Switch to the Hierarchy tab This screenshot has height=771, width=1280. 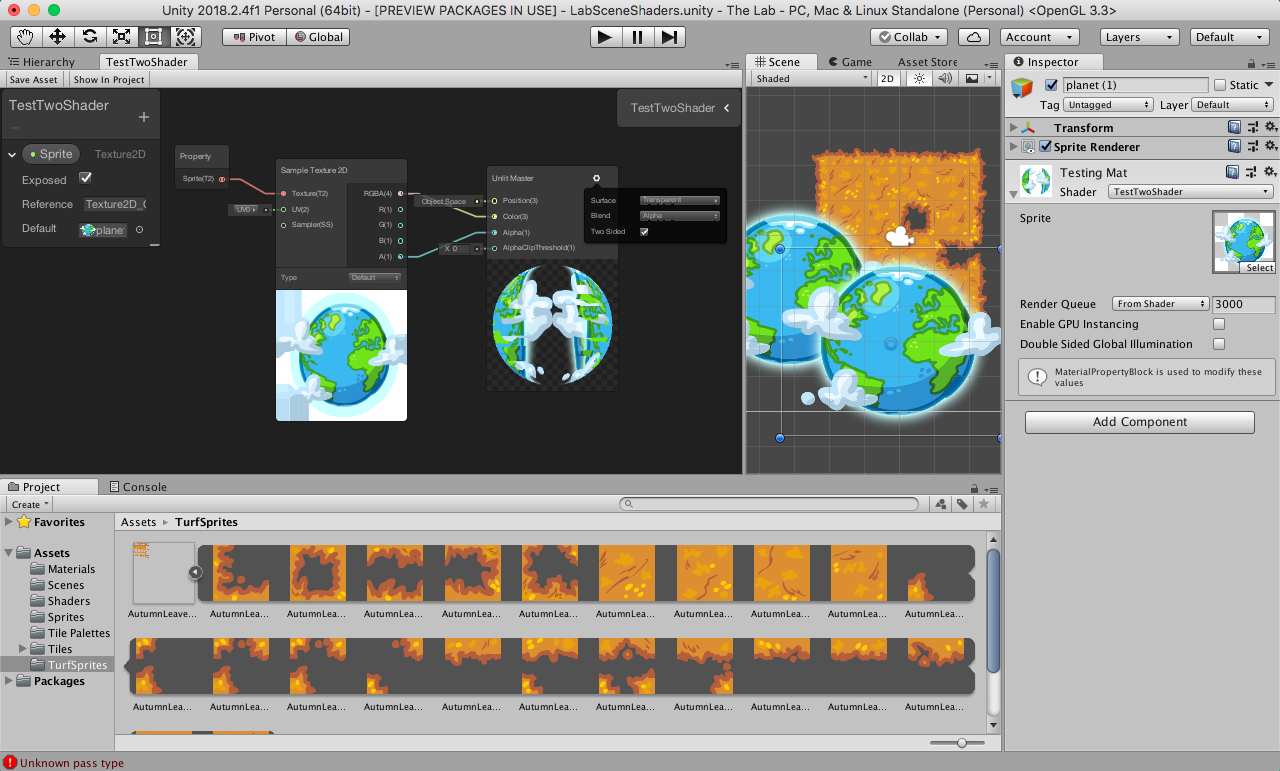coord(42,62)
